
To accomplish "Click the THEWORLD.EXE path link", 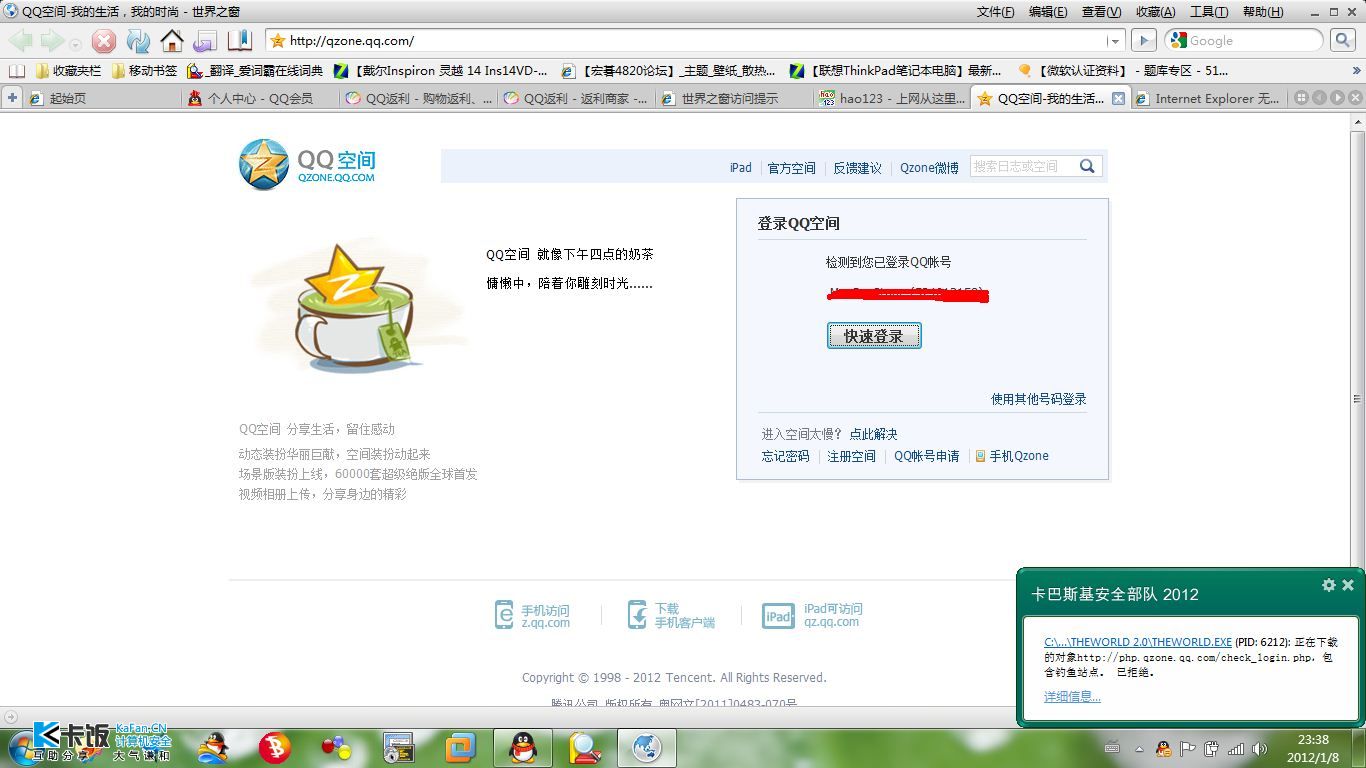I will pyautogui.click(x=1138, y=642).
